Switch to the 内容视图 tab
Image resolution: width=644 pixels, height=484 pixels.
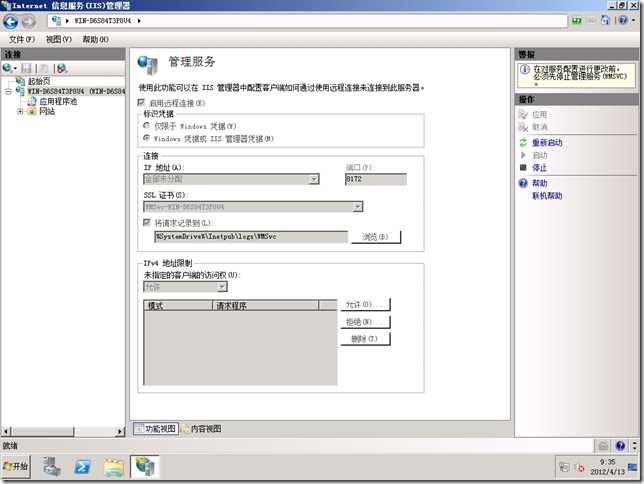(x=202, y=429)
